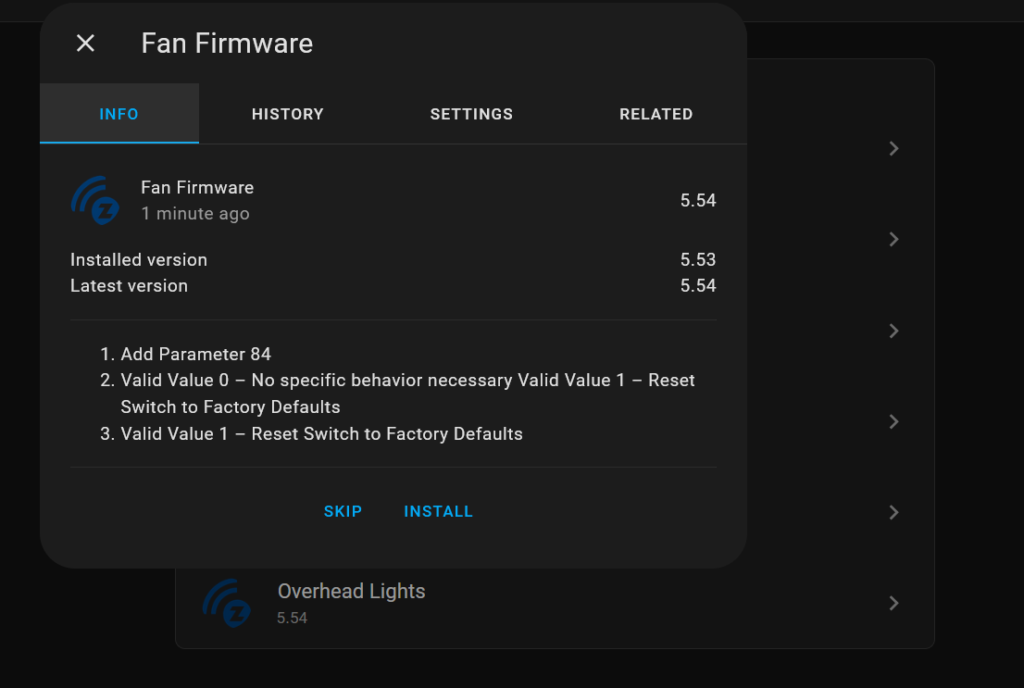Click the 5.54 version under Overhead Lights
1024x688 pixels.
pos(292,618)
